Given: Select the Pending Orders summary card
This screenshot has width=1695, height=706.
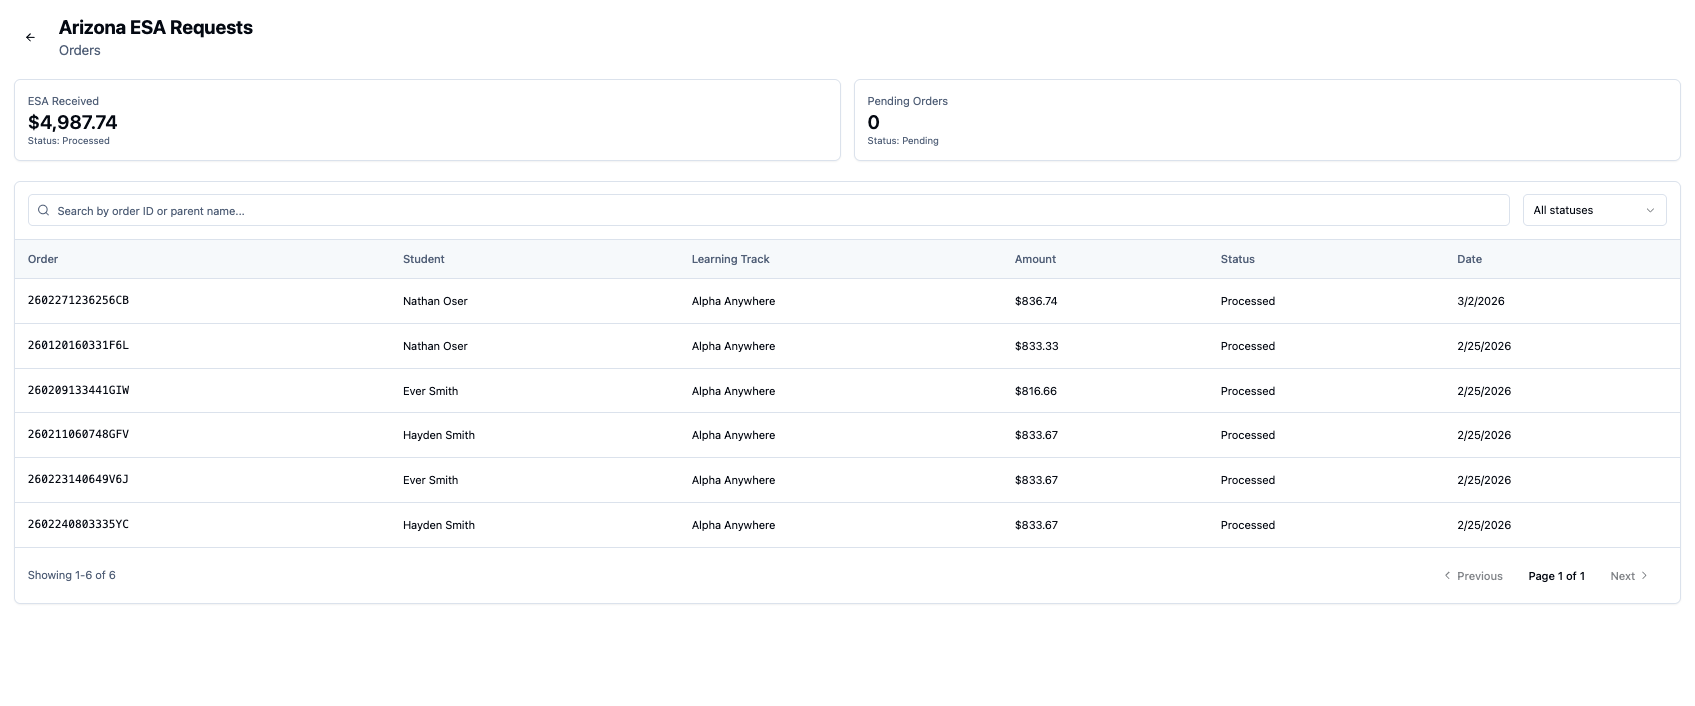Looking at the screenshot, I should point(1266,120).
